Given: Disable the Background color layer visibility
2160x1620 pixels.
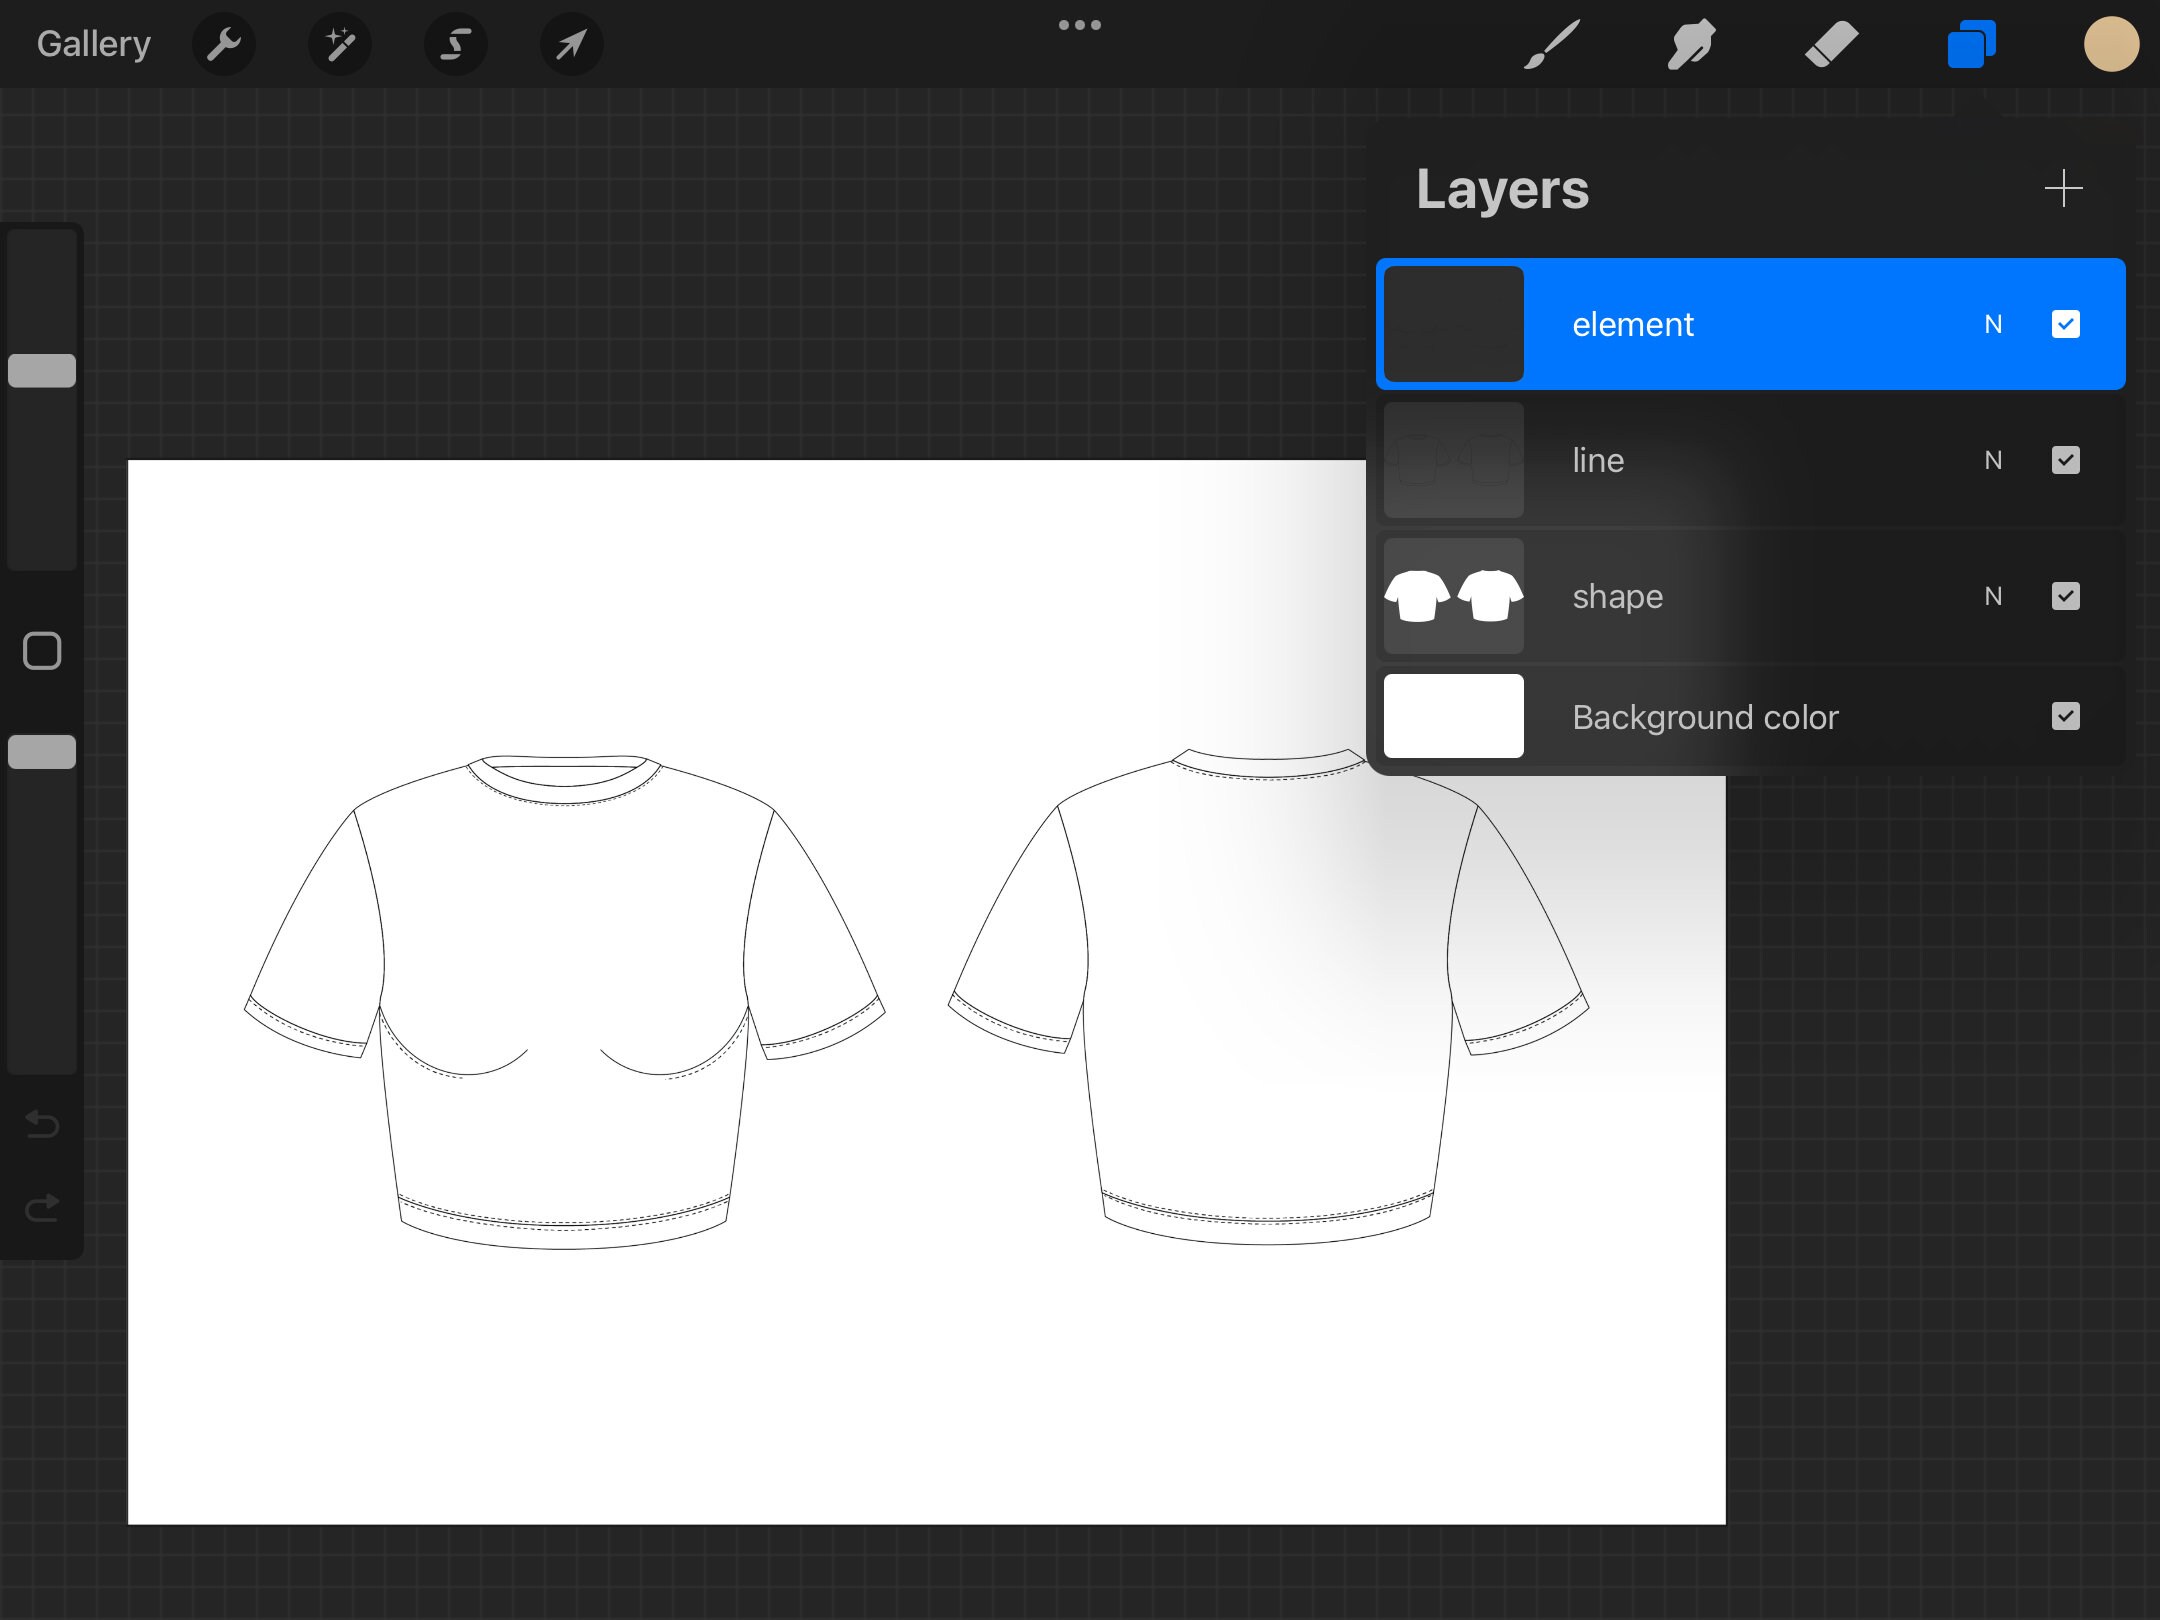Looking at the screenshot, I should [2065, 716].
